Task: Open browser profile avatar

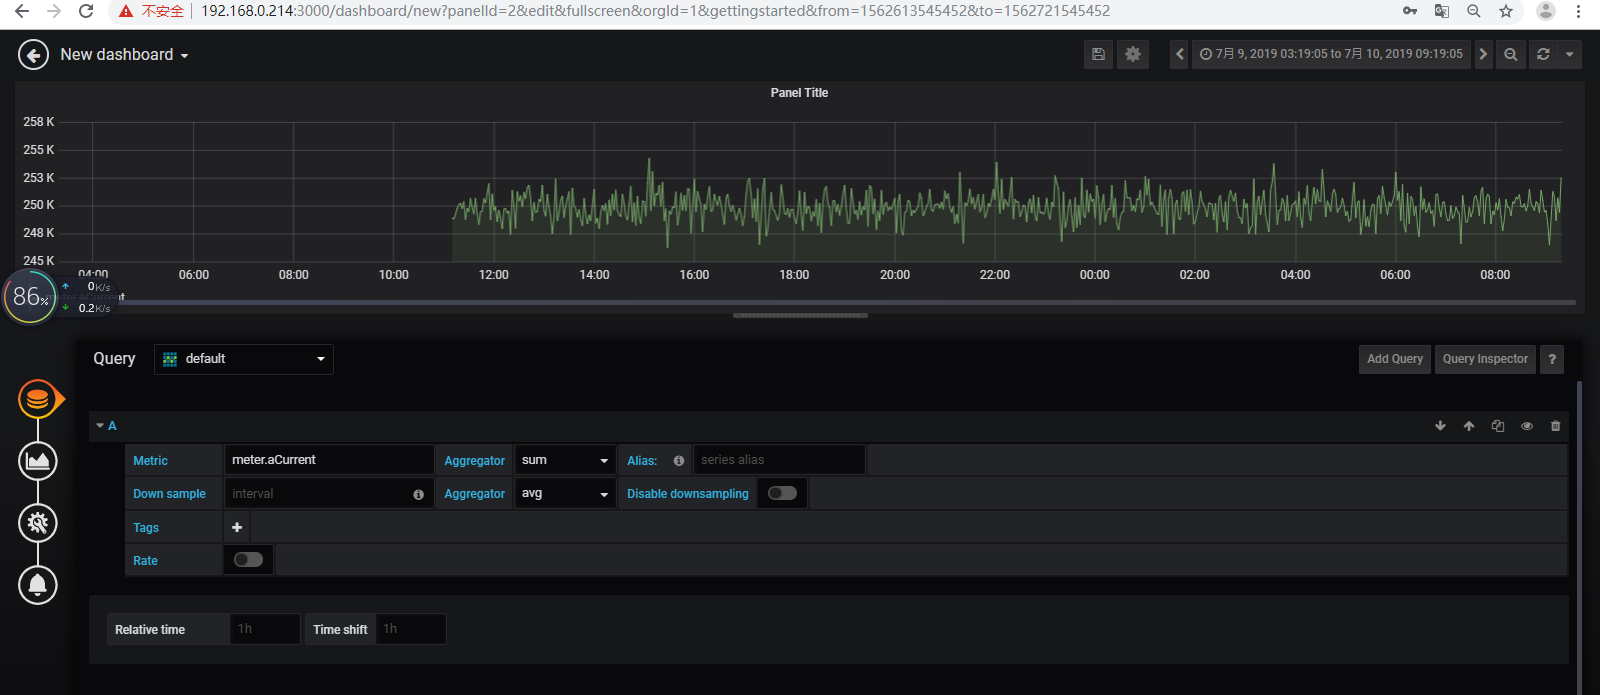Action: [1546, 11]
